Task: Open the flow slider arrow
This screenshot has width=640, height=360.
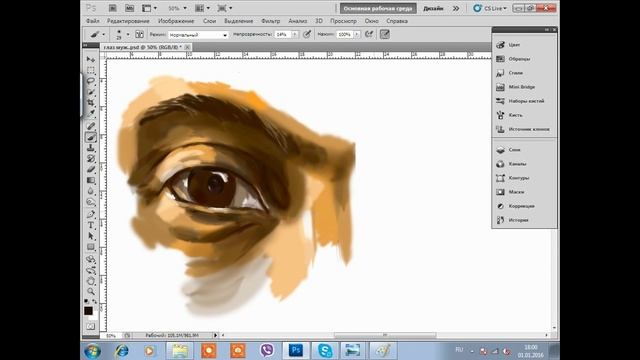Action: pos(357,34)
